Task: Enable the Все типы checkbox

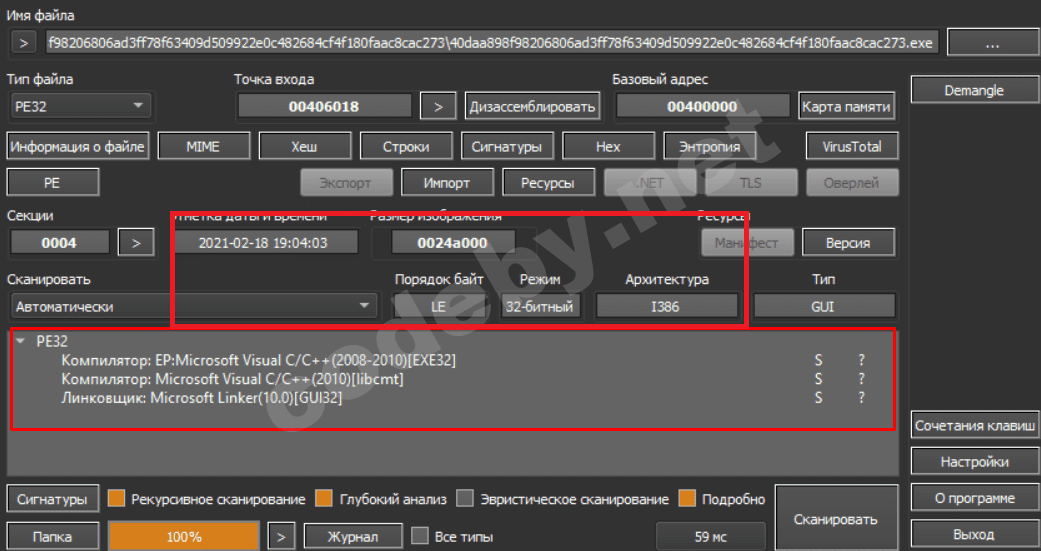Action: [420, 536]
